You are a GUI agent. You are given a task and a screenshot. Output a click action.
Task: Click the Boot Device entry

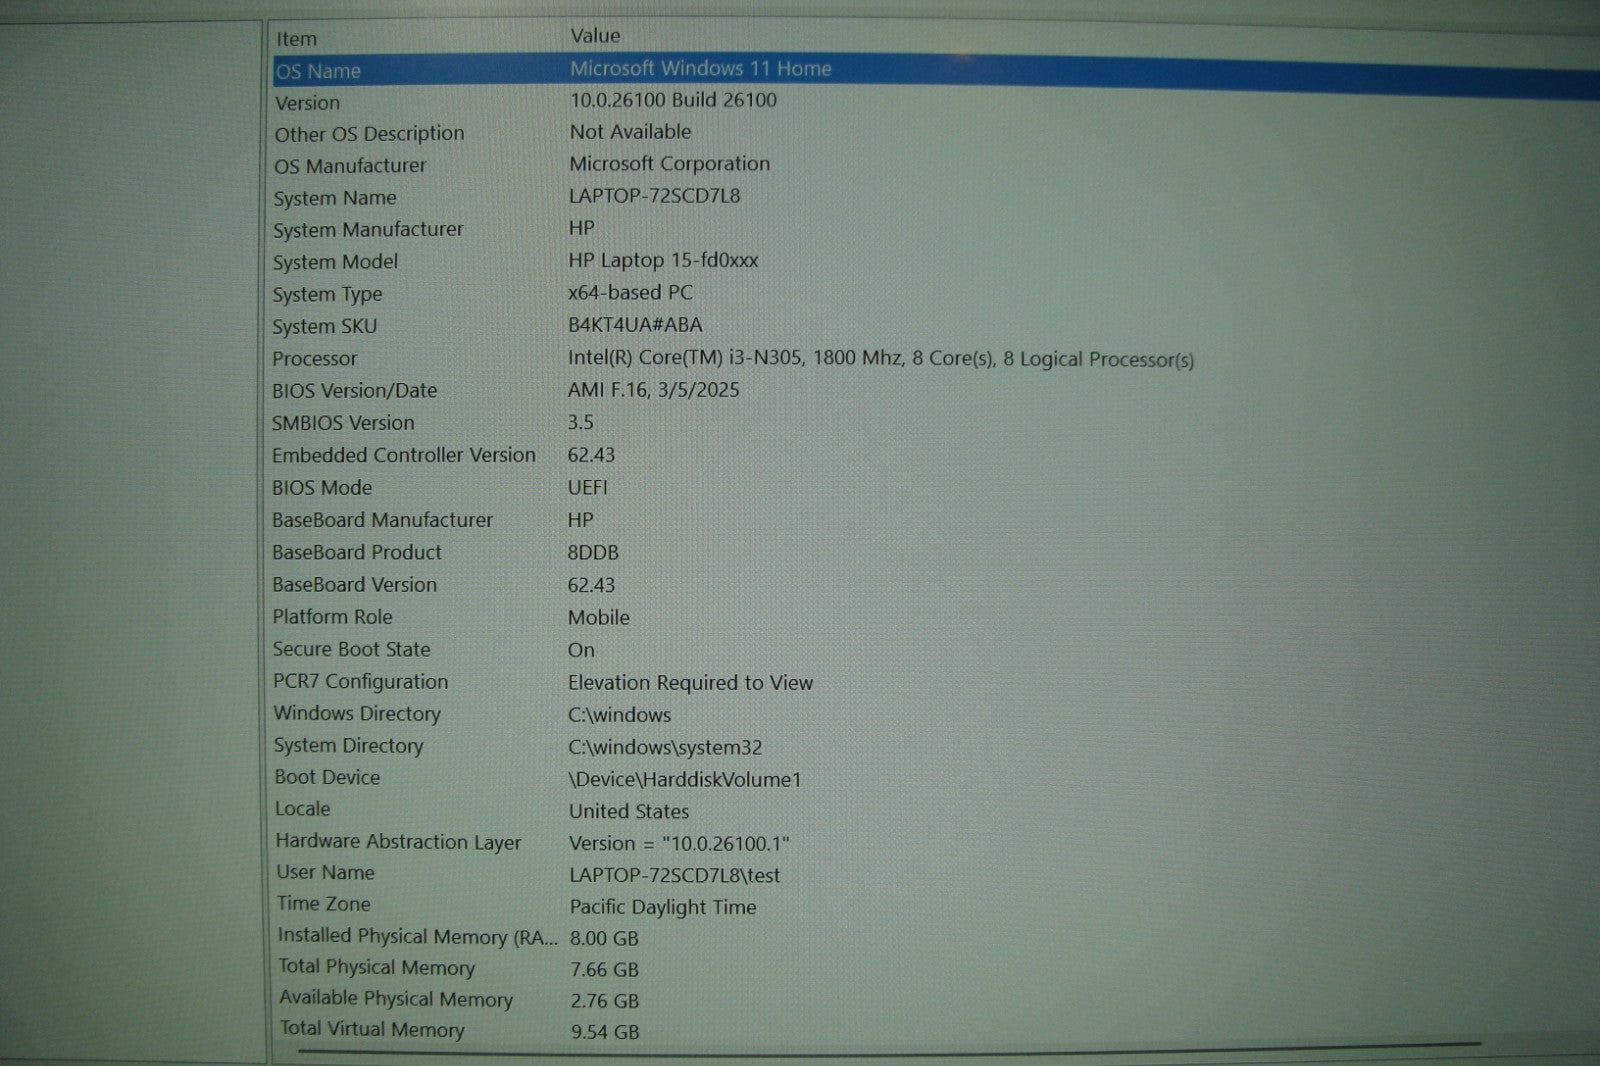[327, 777]
